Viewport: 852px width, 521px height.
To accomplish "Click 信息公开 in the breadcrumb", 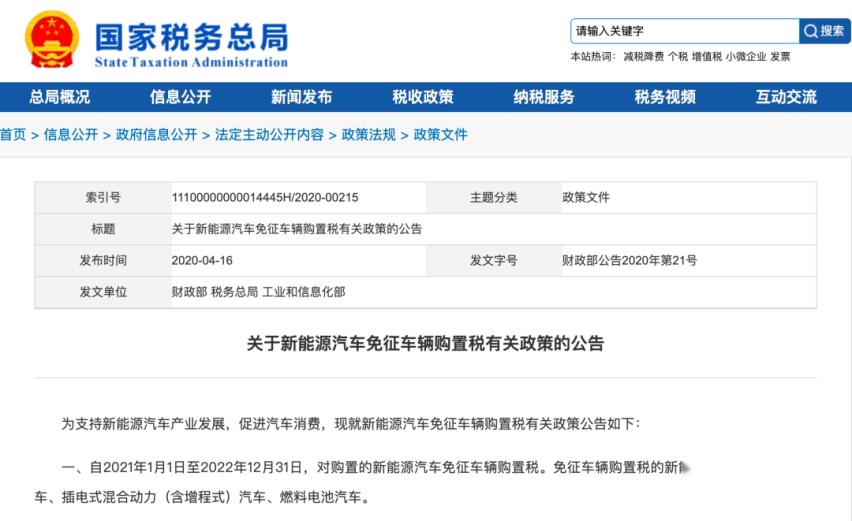I will [71, 134].
